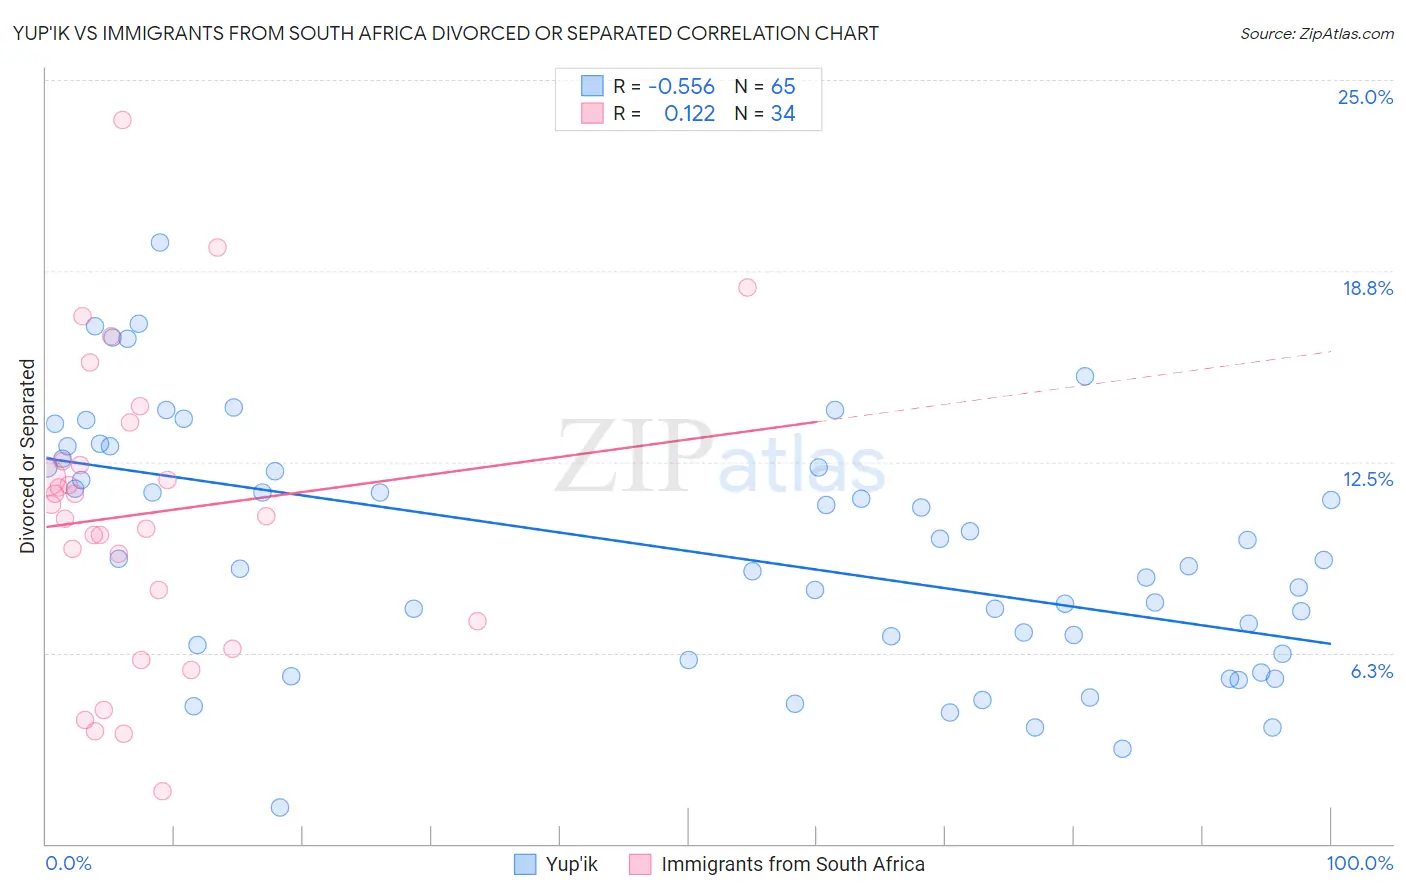1406x892 pixels.
Task: Click the blue Yup'ik legend swatch
Action: (x=526, y=864)
